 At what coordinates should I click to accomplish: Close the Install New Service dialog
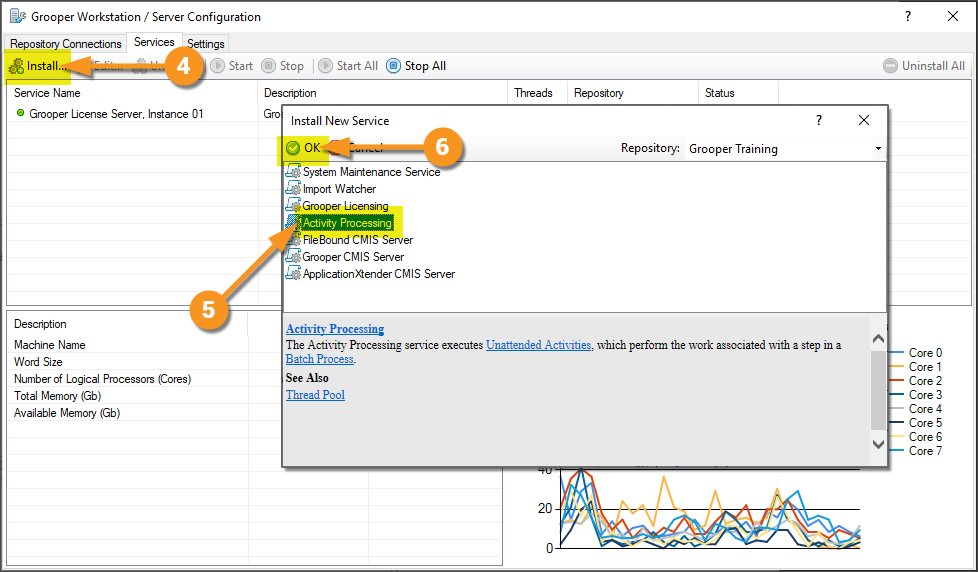pyautogui.click(x=864, y=120)
